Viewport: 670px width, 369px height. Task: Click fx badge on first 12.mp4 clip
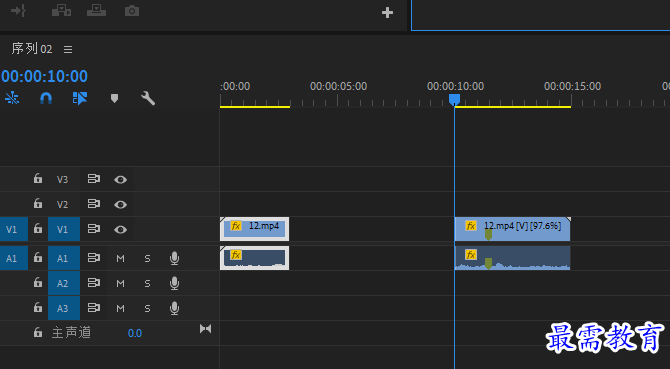[x=236, y=226]
